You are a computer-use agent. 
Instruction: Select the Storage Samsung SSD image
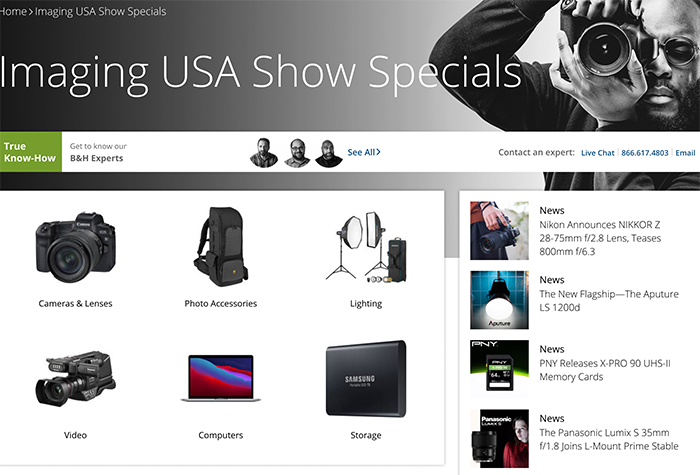366,379
